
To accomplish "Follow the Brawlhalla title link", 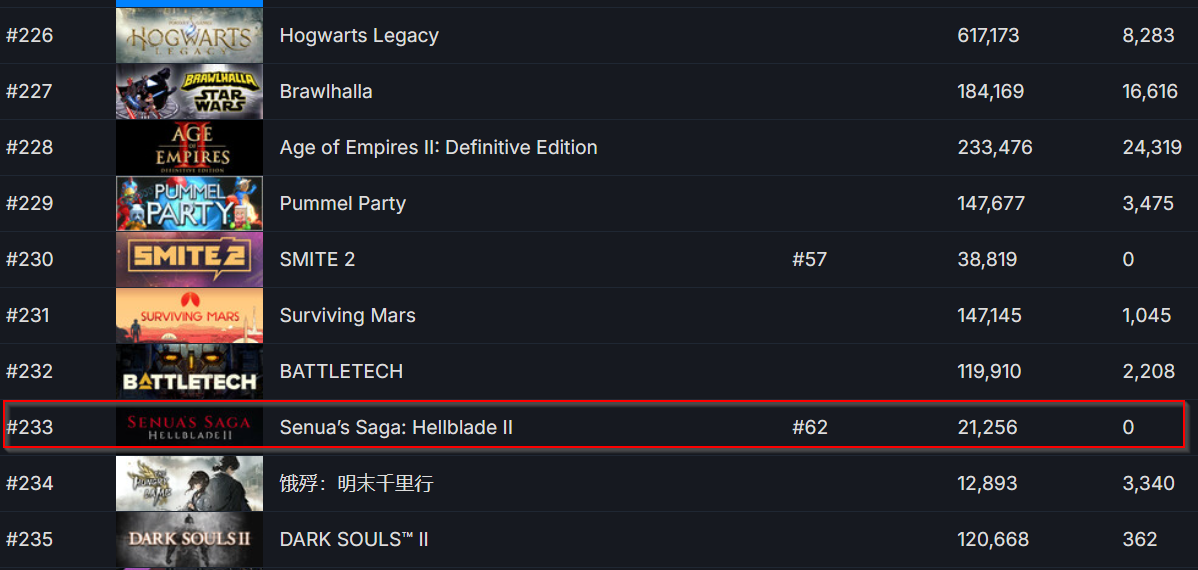I will tap(326, 92).
